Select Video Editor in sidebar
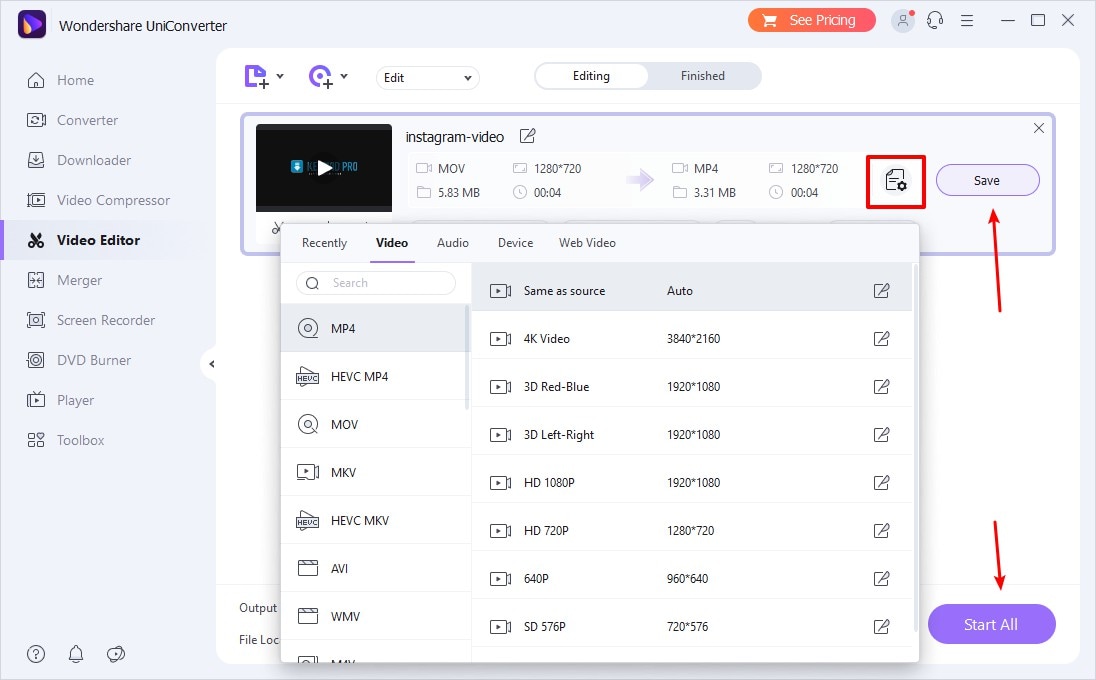The width and height of the screenshot is (1096, 680). pos(83,240)
